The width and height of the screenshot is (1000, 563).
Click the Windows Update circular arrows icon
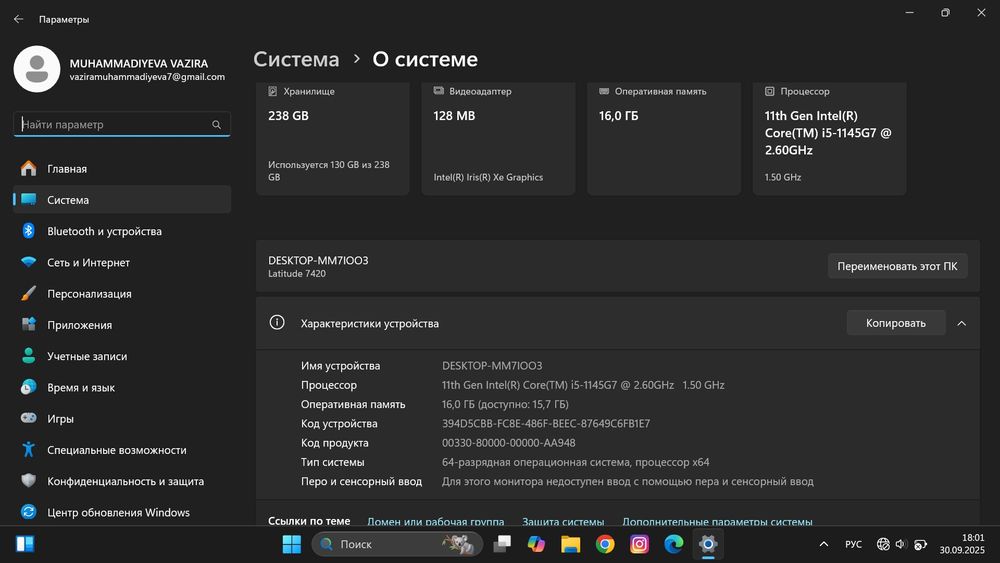28,512
